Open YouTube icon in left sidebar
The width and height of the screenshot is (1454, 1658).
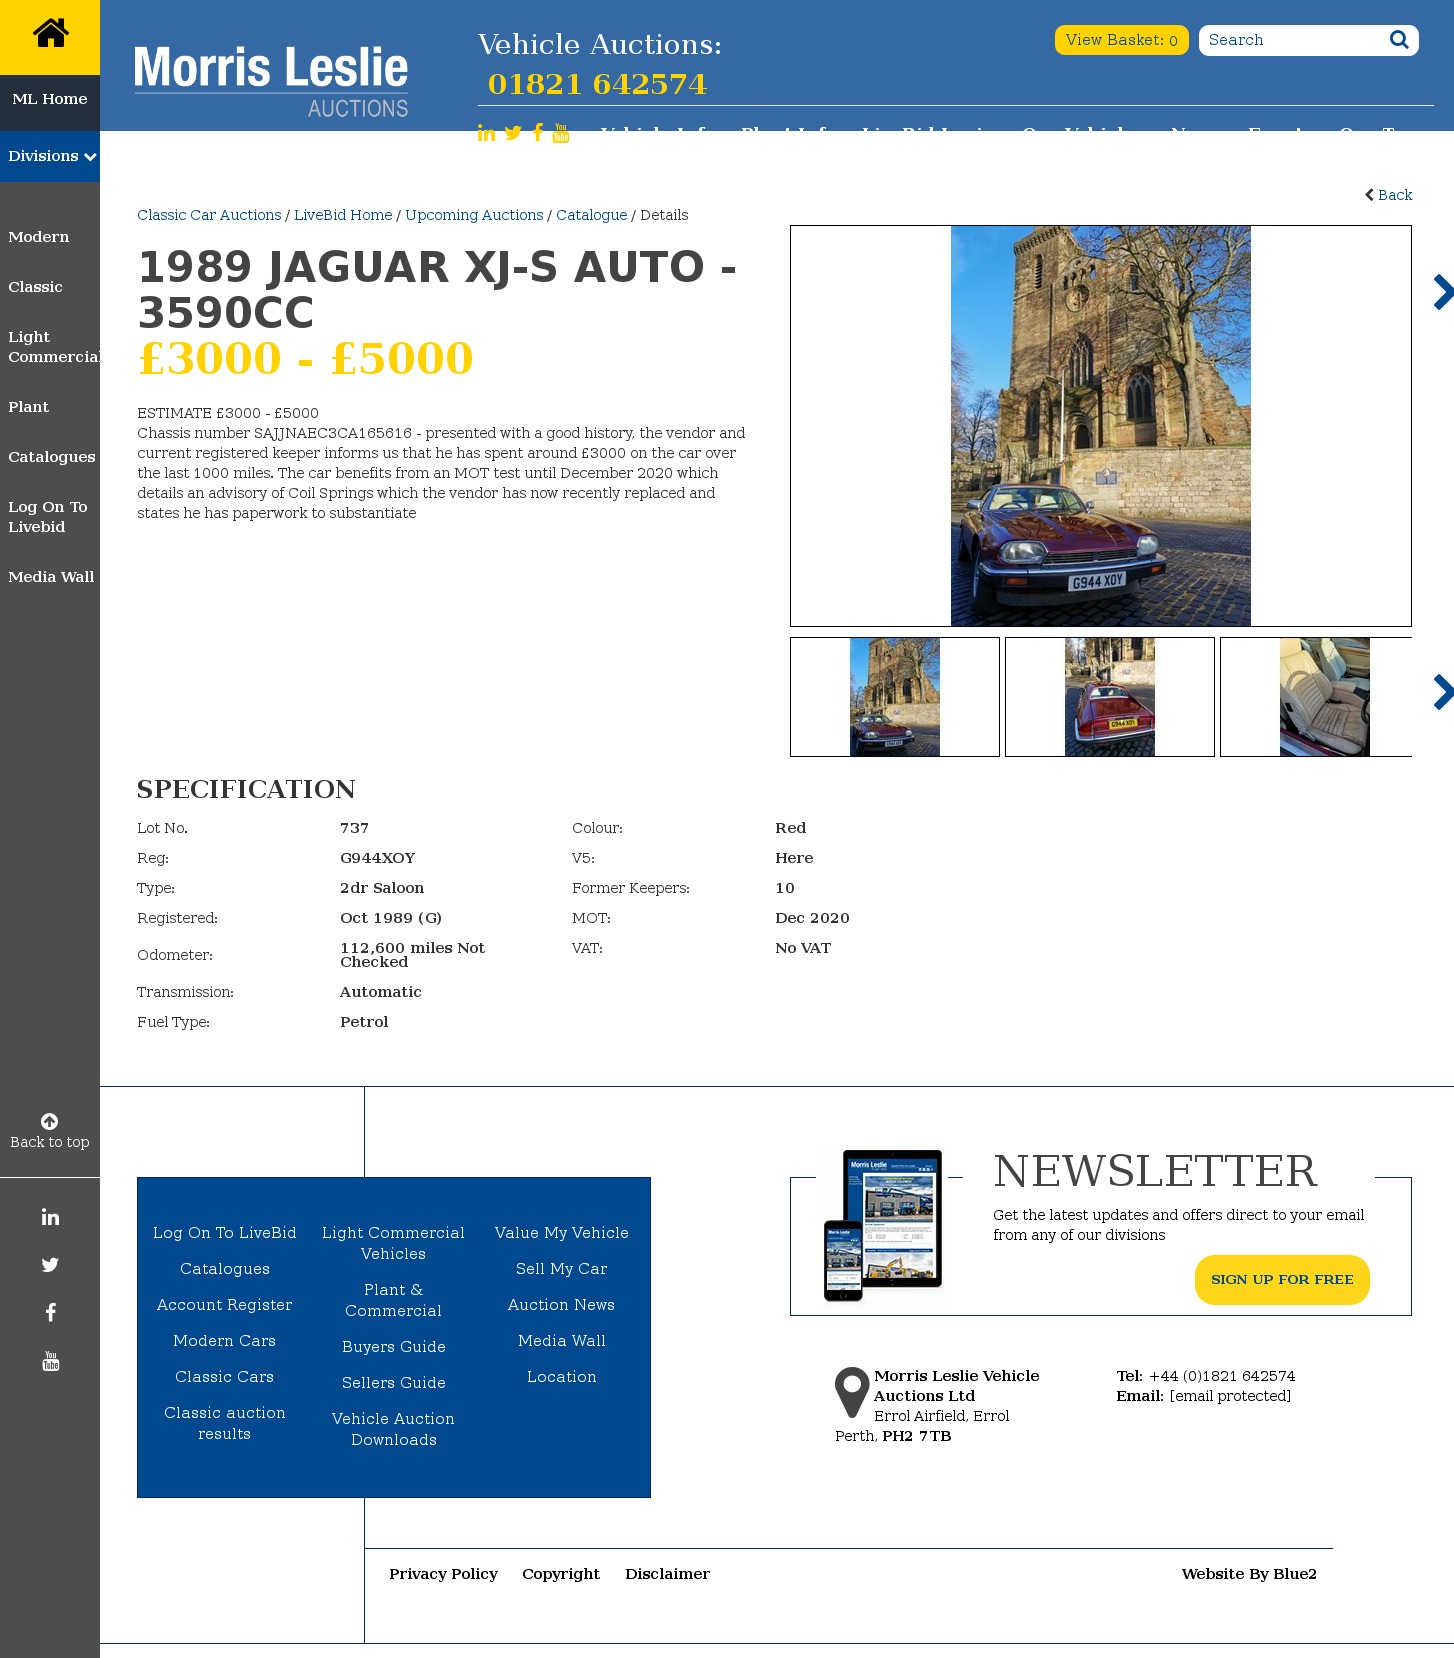50,1361
